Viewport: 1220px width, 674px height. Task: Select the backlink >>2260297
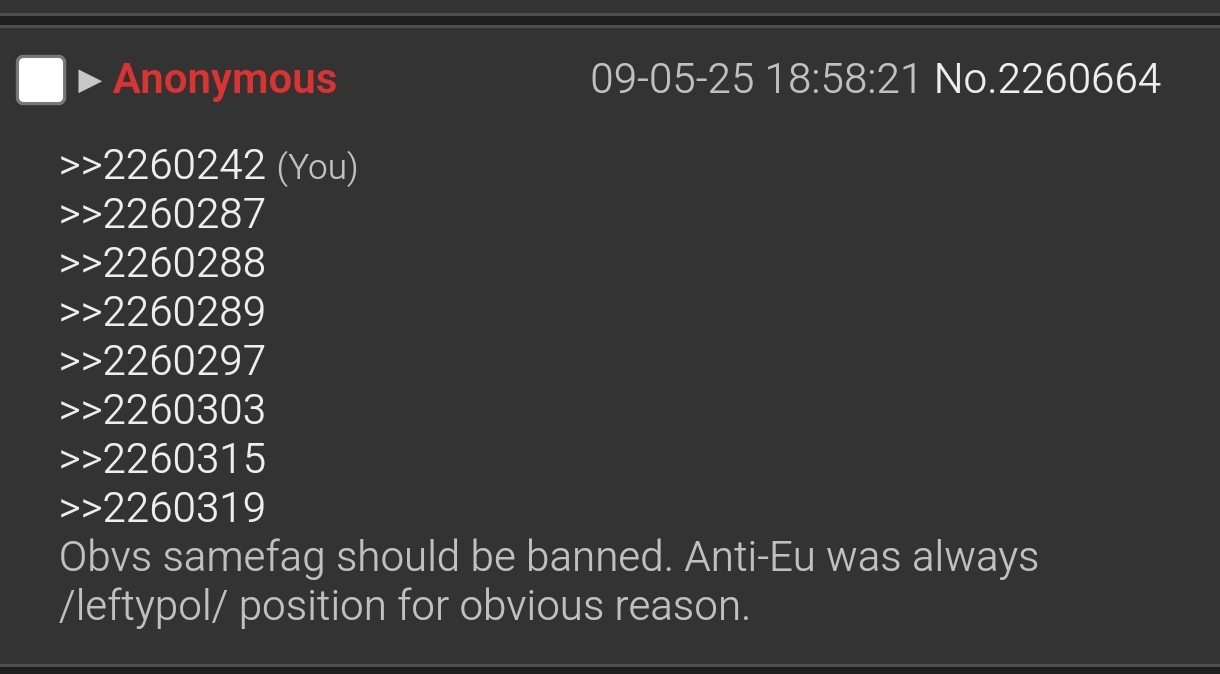pos(162,361)
